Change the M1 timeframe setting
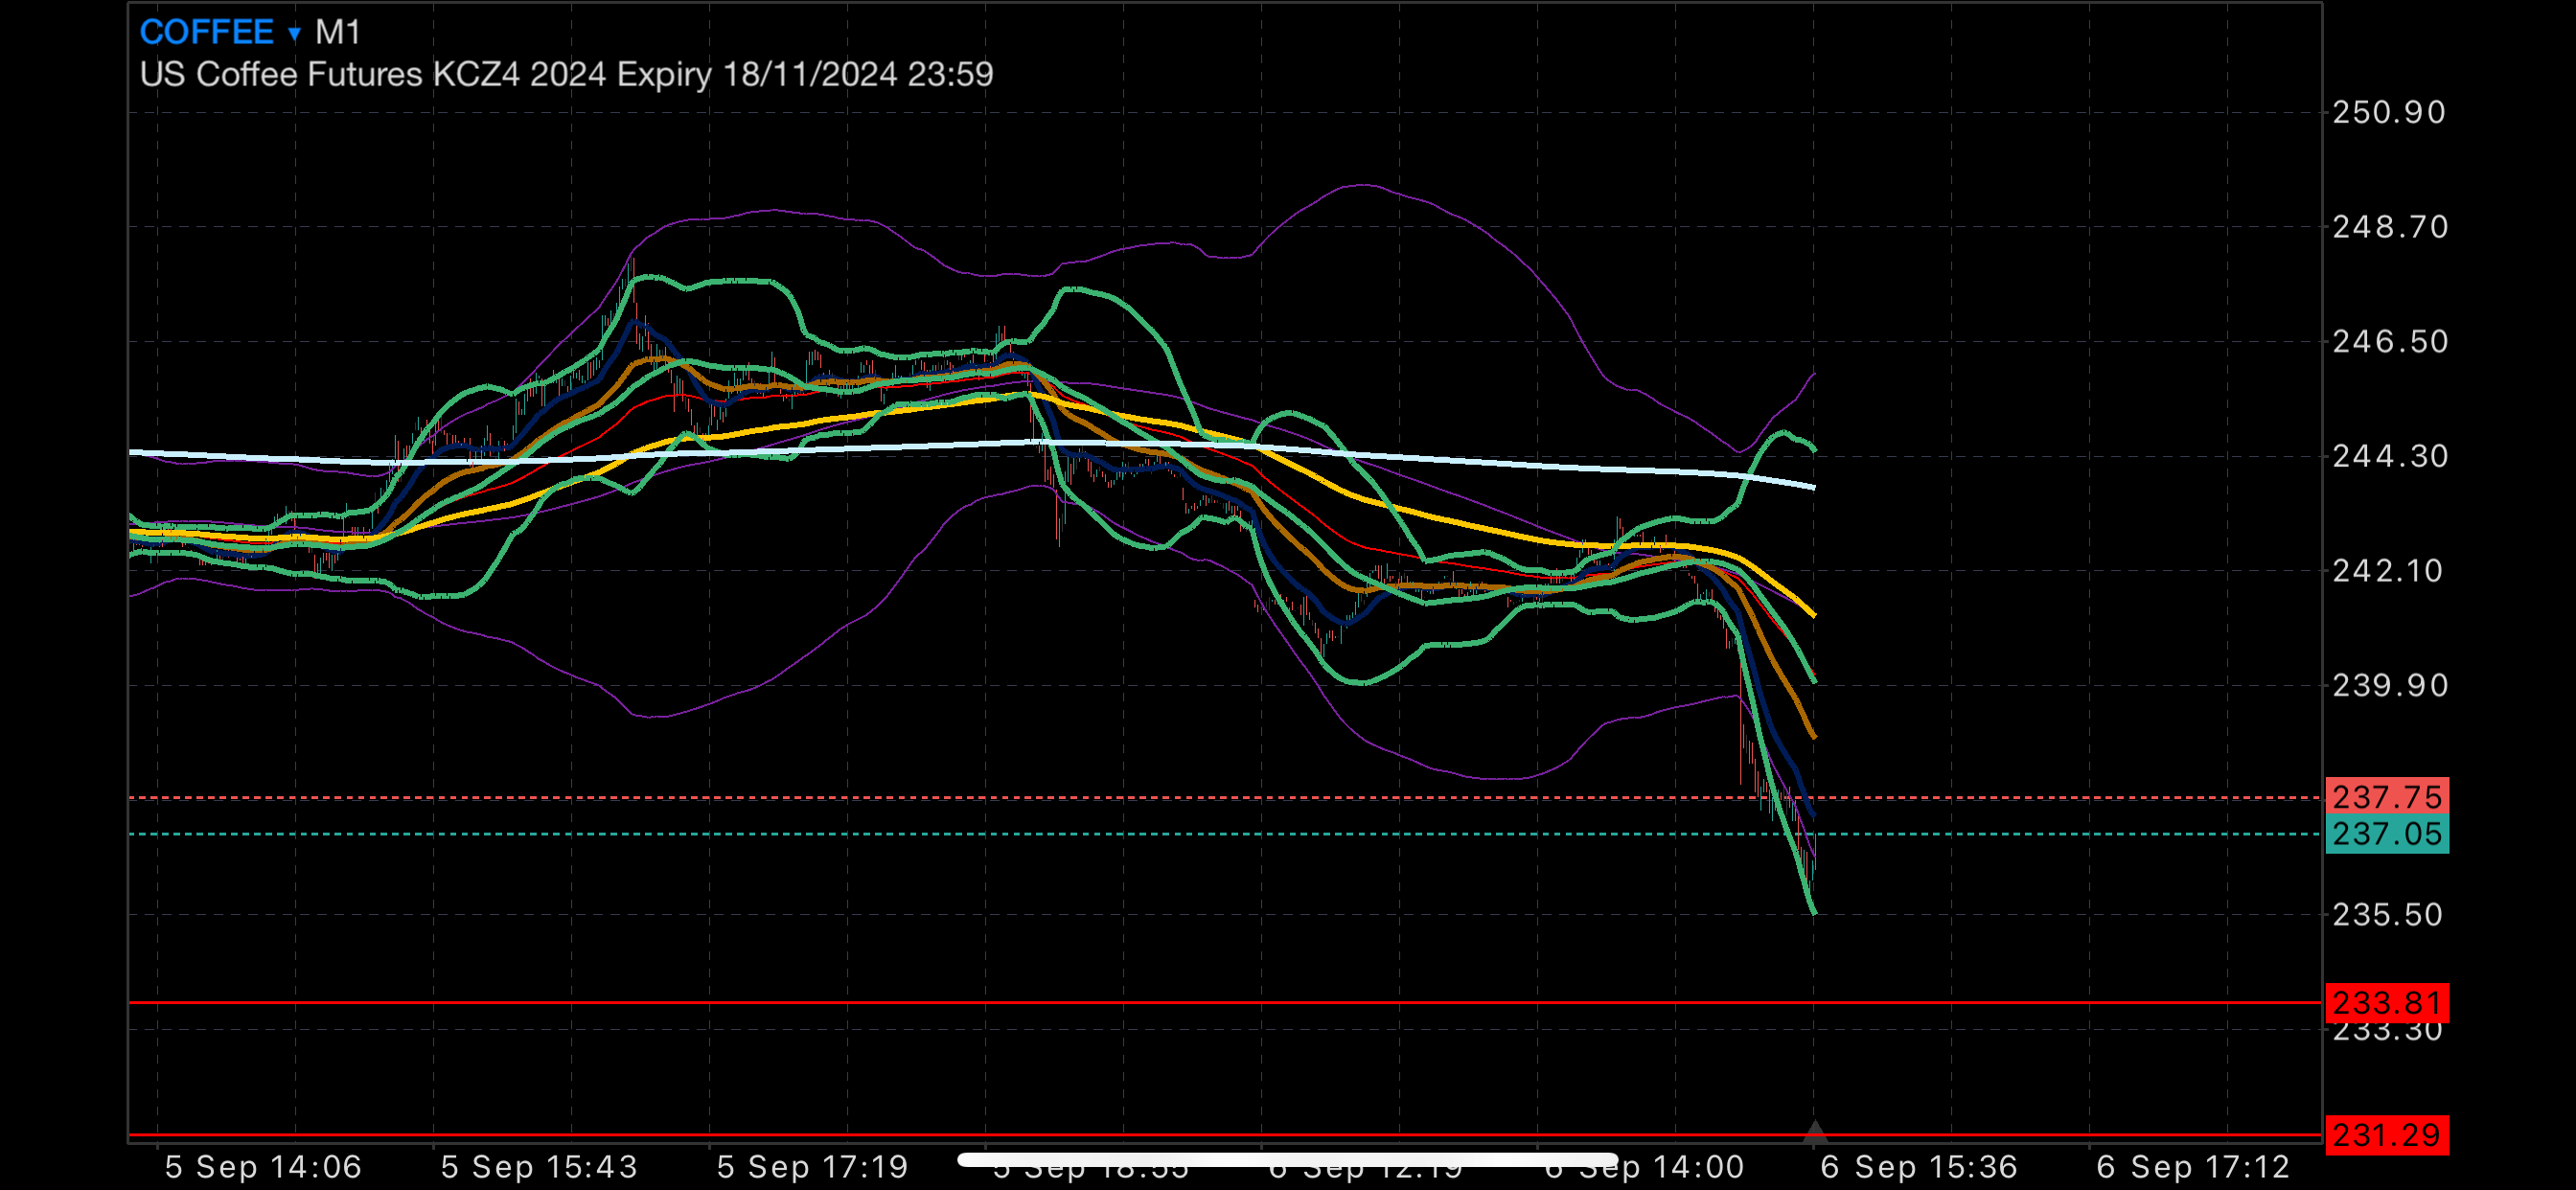2576x1190 pixels. (338, 32)
